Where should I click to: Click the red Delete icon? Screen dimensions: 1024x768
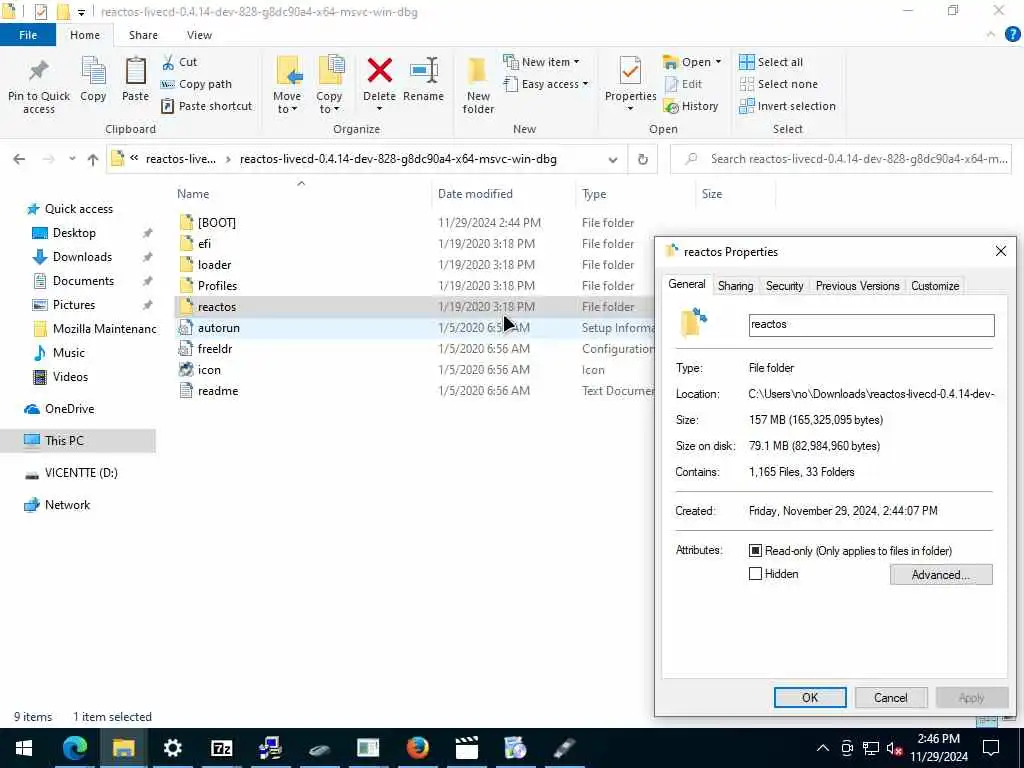pyautogui.click(x=379, y=71)
